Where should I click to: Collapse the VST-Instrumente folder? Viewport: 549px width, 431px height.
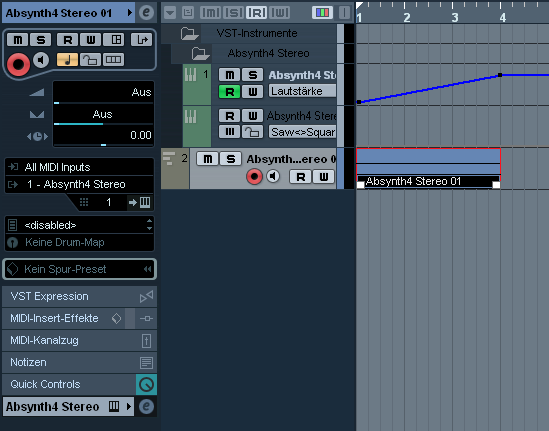(189, 34)
